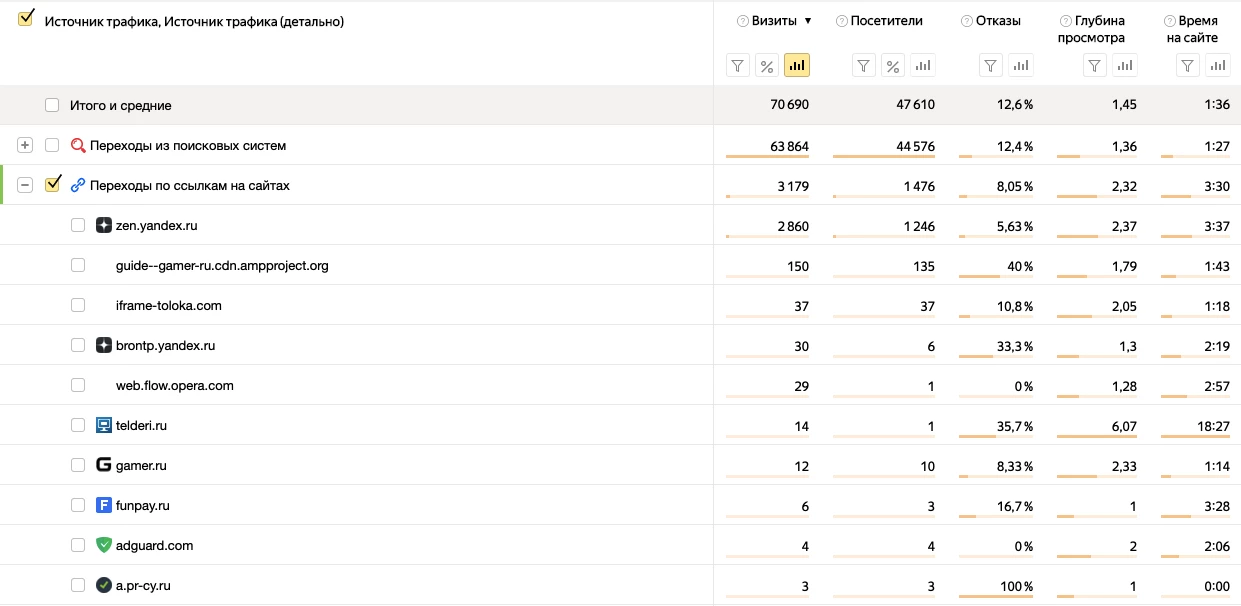This screenshot has height=606, width=1241.
Task: Toggle percent display icon under Визиты
Action: (x=767, y=66)
